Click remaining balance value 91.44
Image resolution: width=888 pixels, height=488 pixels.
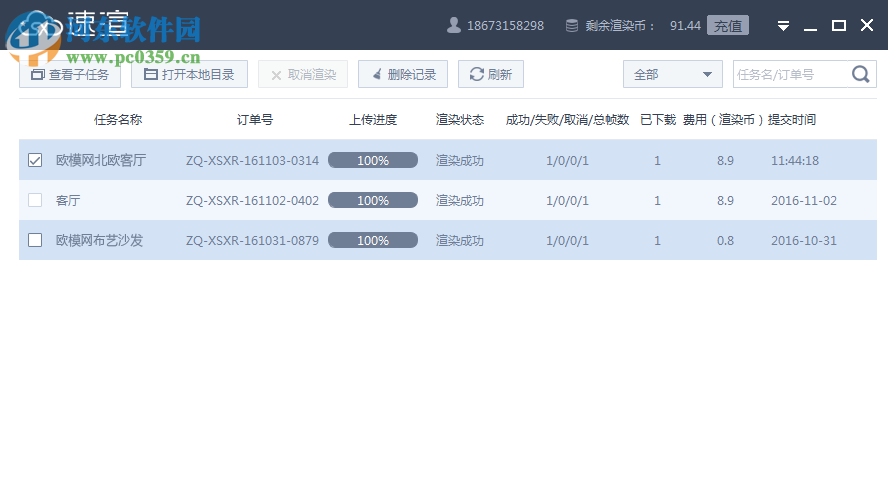(685, 26)
